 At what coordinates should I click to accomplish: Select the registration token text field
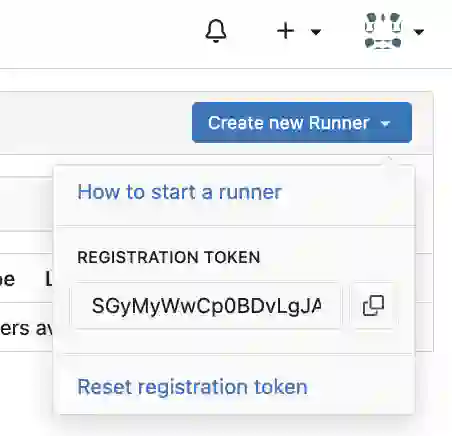pyautogui.click(x=207, y=305)
